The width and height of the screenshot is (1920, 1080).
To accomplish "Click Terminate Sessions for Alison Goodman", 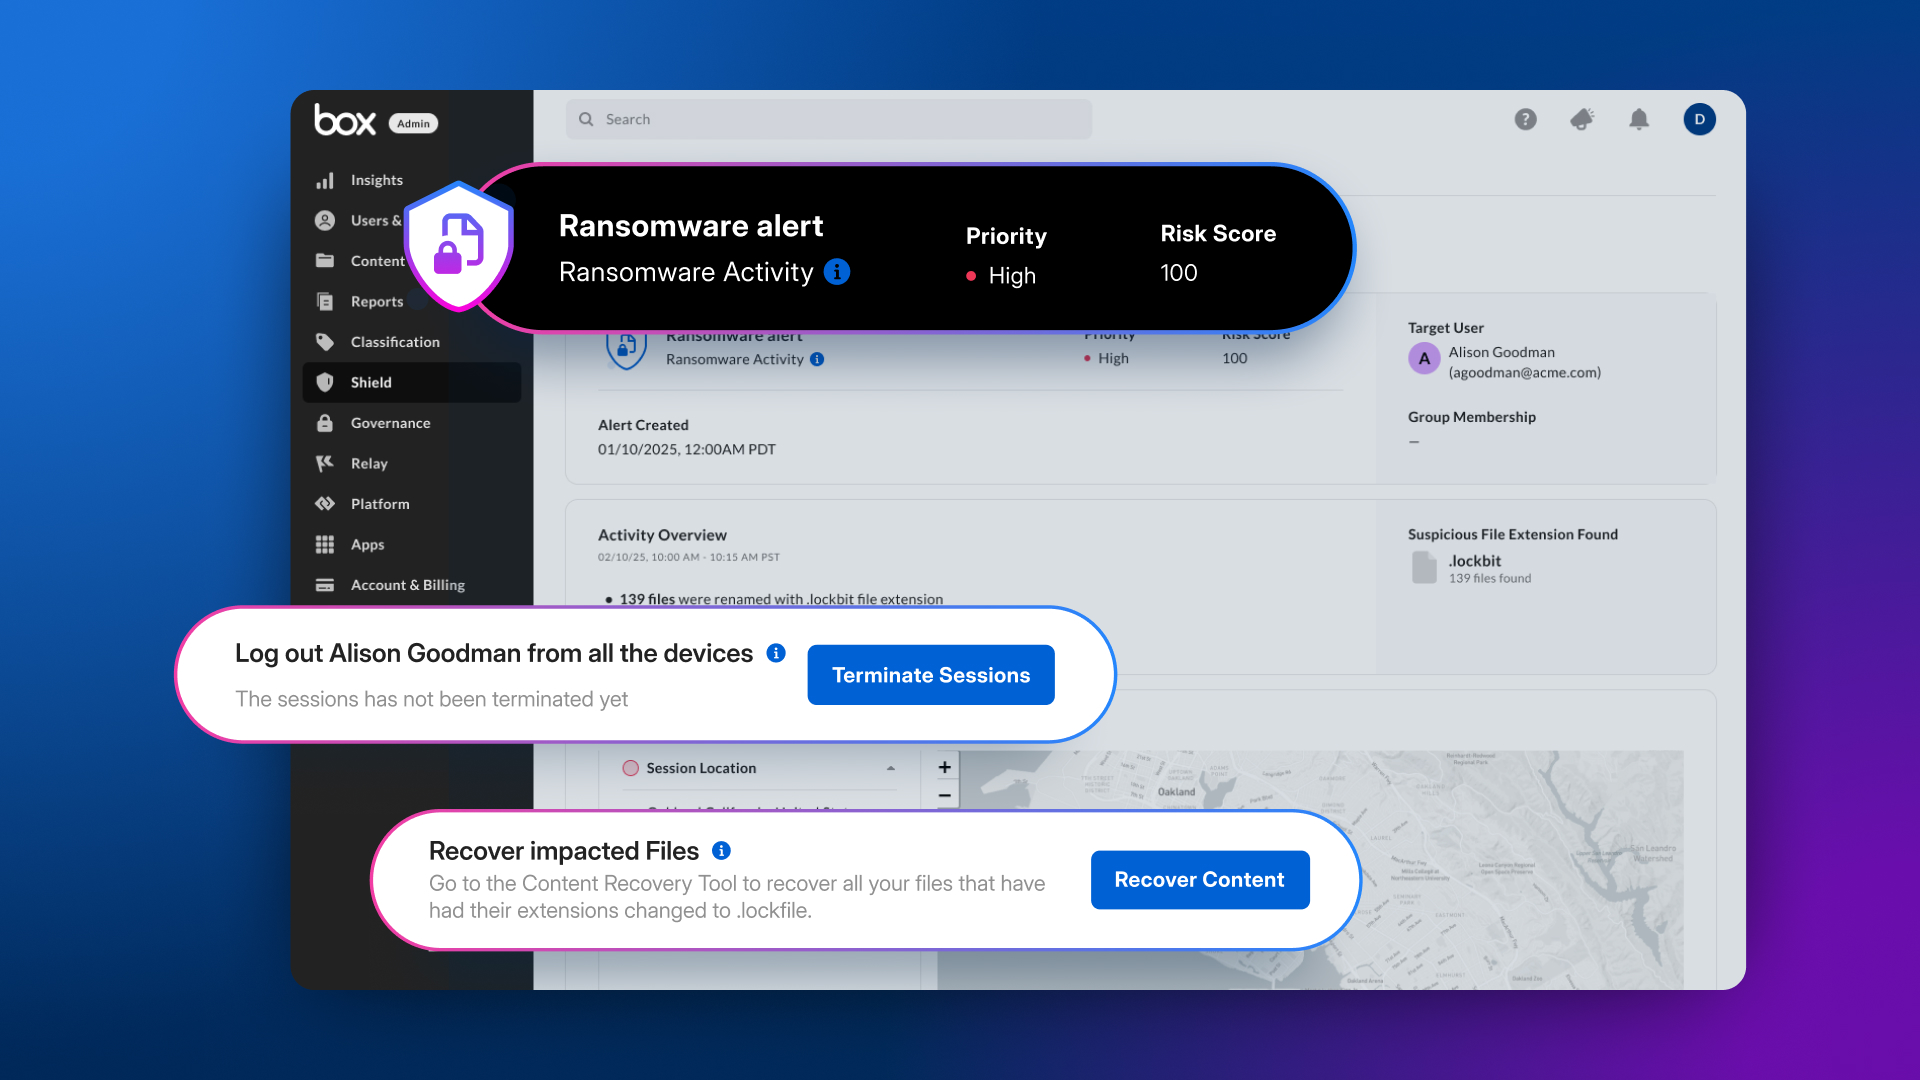I will pos(930,674).
